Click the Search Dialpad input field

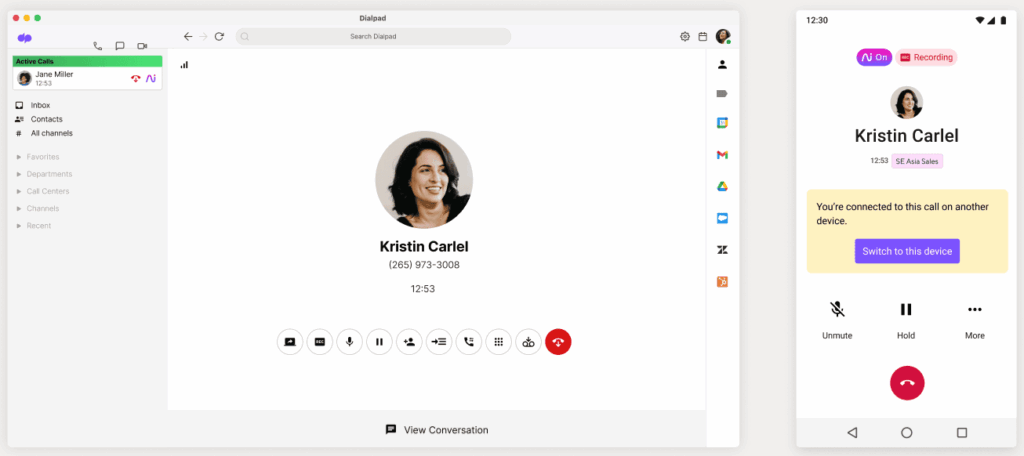click(x=373, y=37)
